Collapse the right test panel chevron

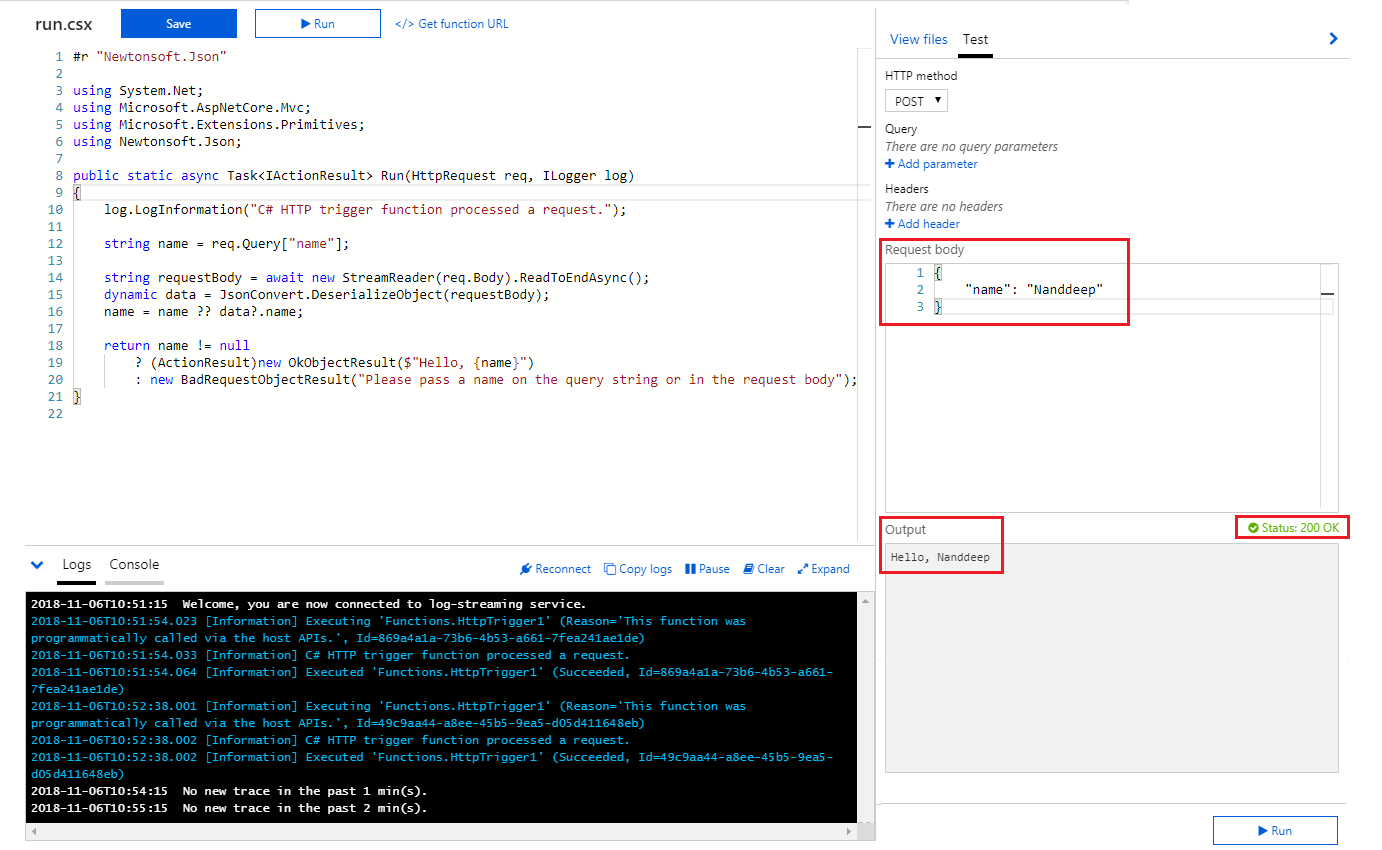point(1333,39)
